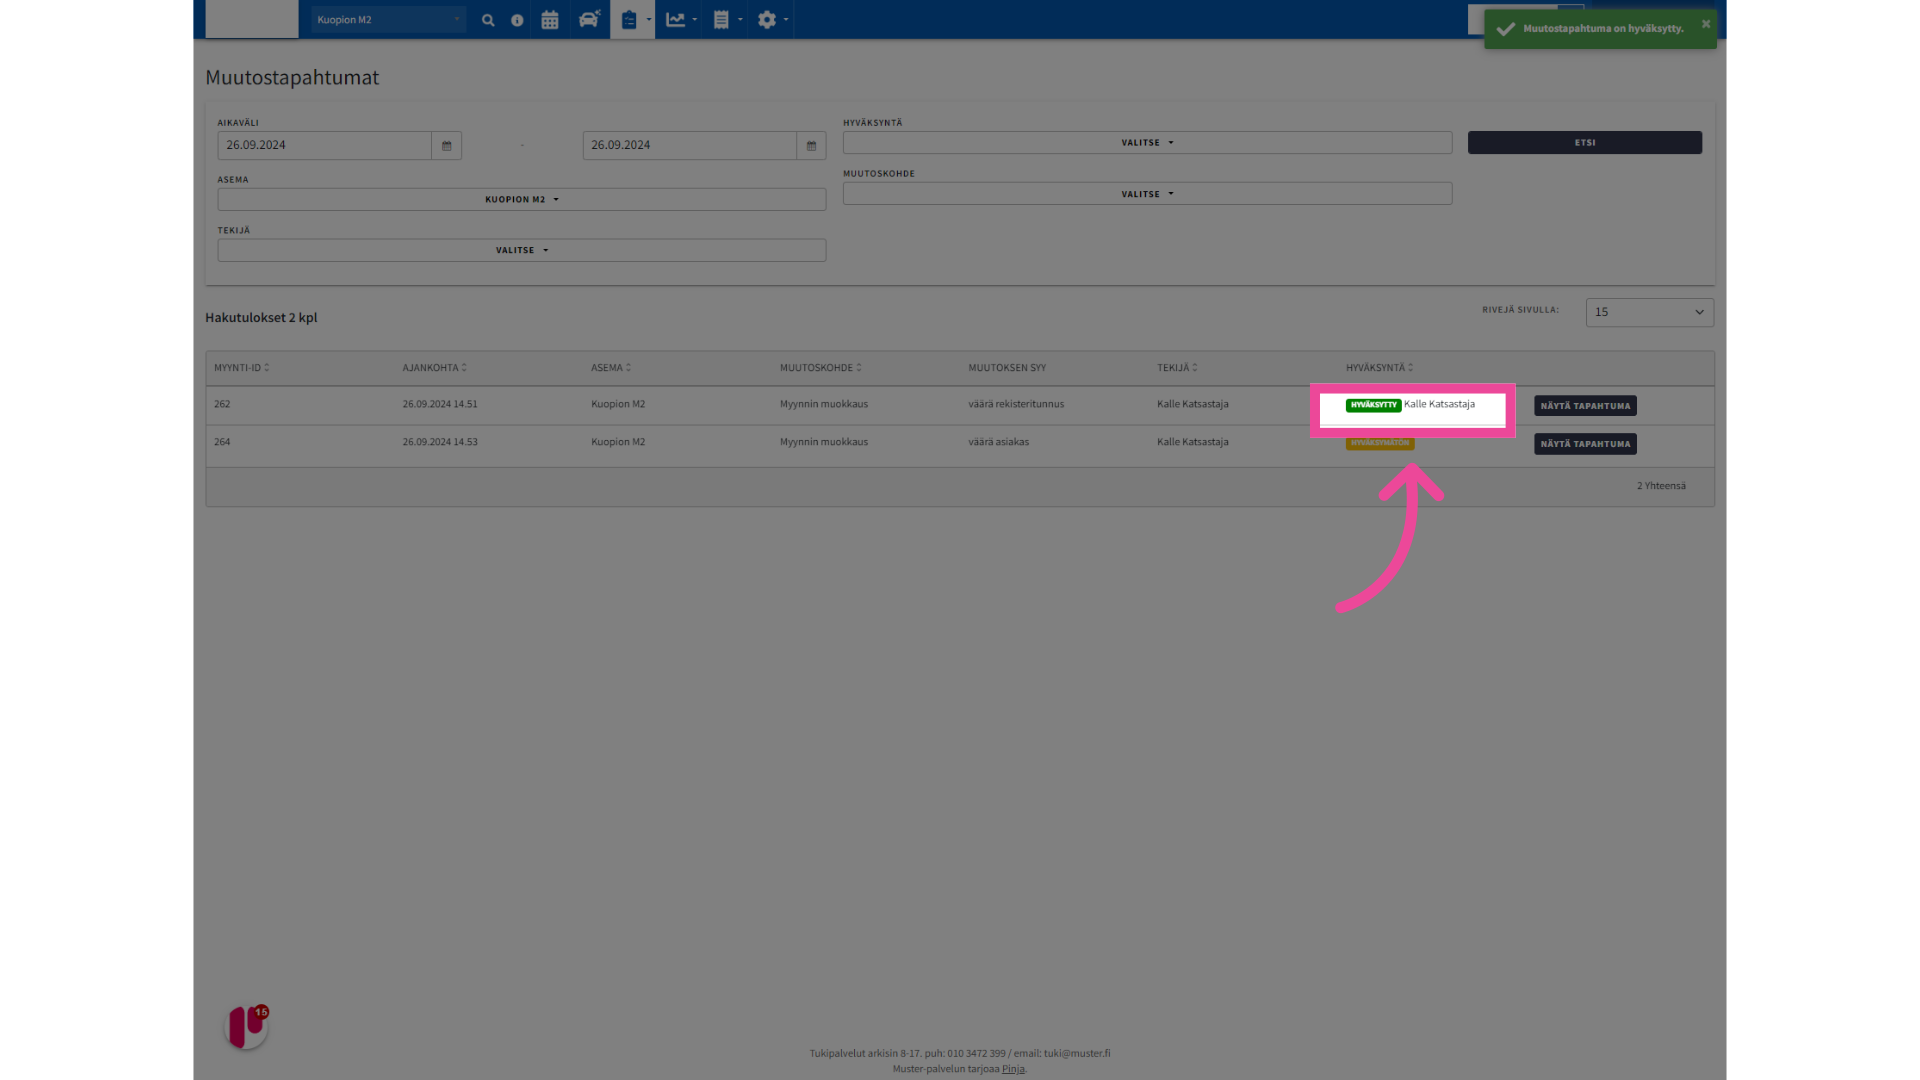Click the 2 Yhteensä total text
1920x1080 pixels.
point(1661,486)
